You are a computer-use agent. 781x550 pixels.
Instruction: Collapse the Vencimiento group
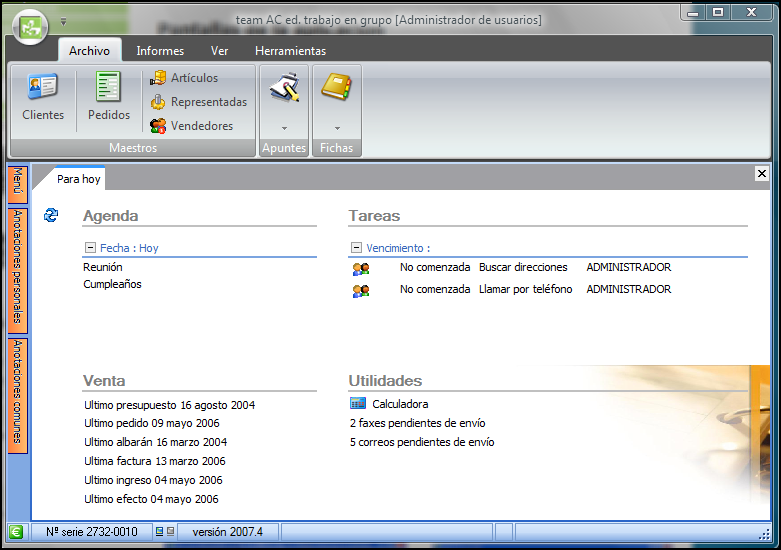coord(356,248)
